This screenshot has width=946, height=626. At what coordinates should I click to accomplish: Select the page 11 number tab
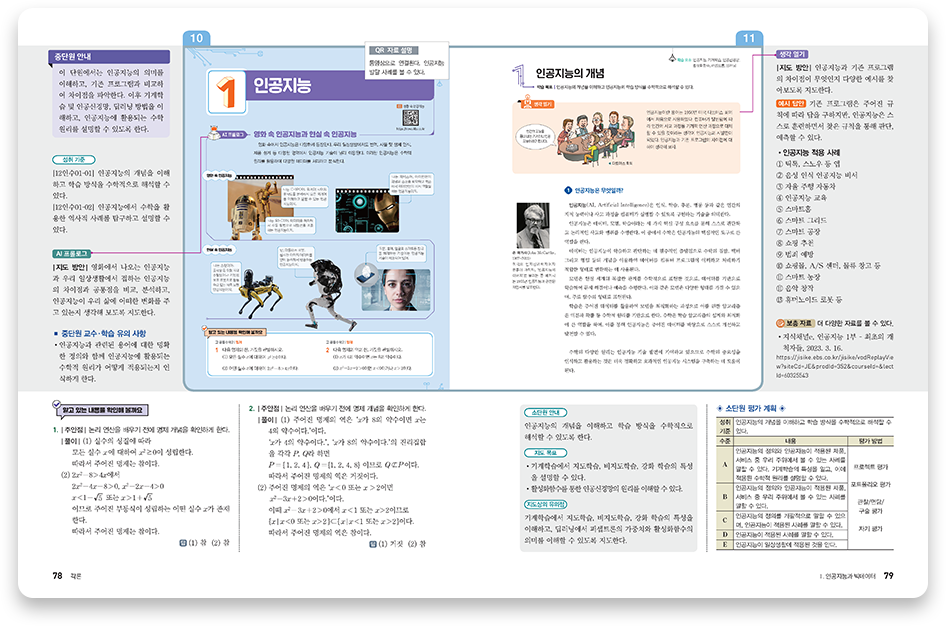(x=749, y=39)
